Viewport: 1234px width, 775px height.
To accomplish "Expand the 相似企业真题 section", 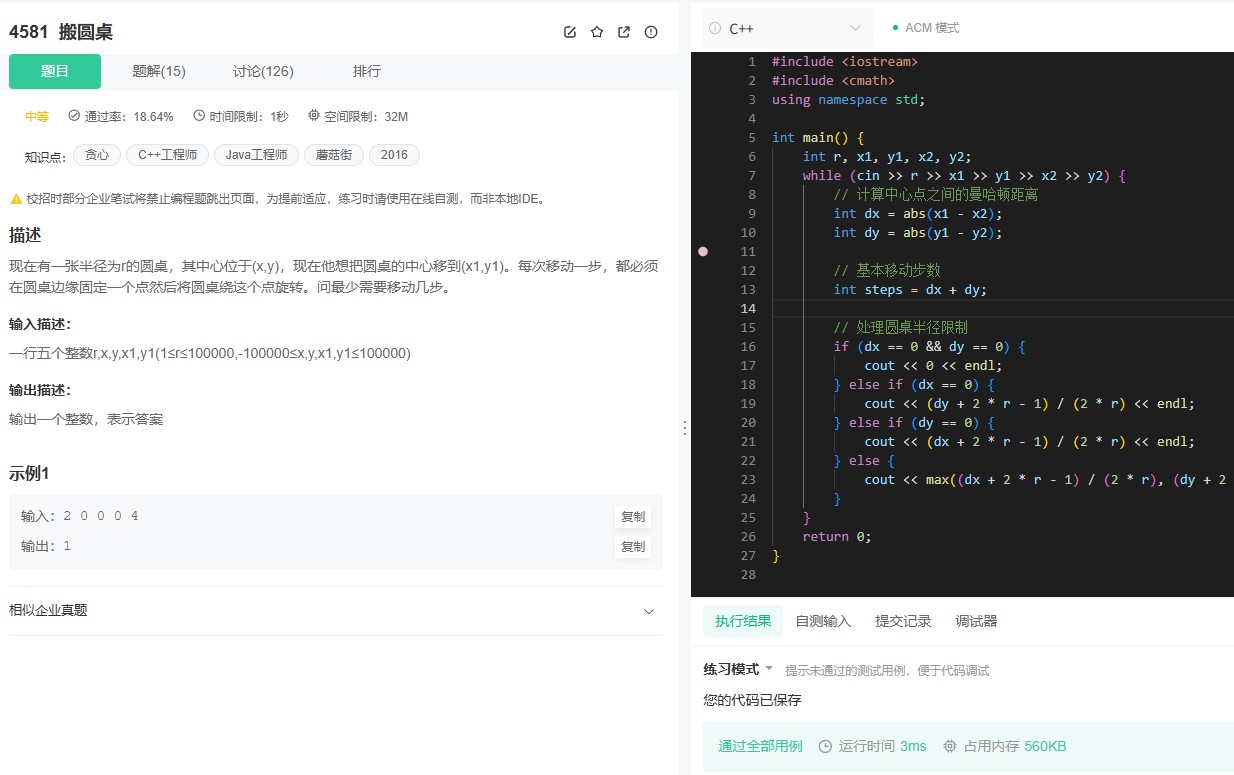I will click(x=649, y=611).
